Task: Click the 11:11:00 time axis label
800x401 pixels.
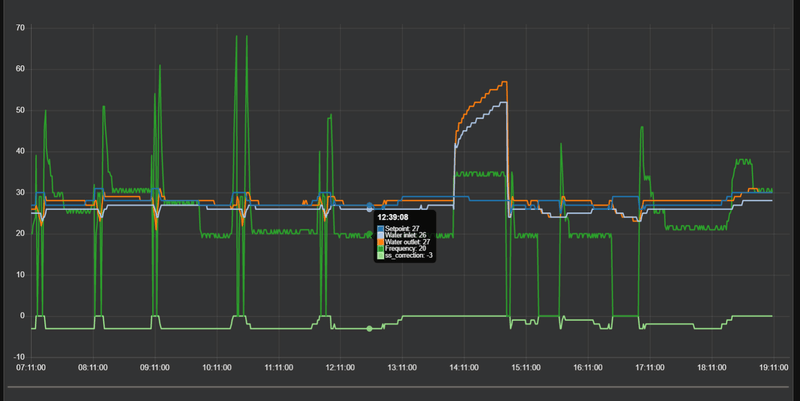Action: 279,367
